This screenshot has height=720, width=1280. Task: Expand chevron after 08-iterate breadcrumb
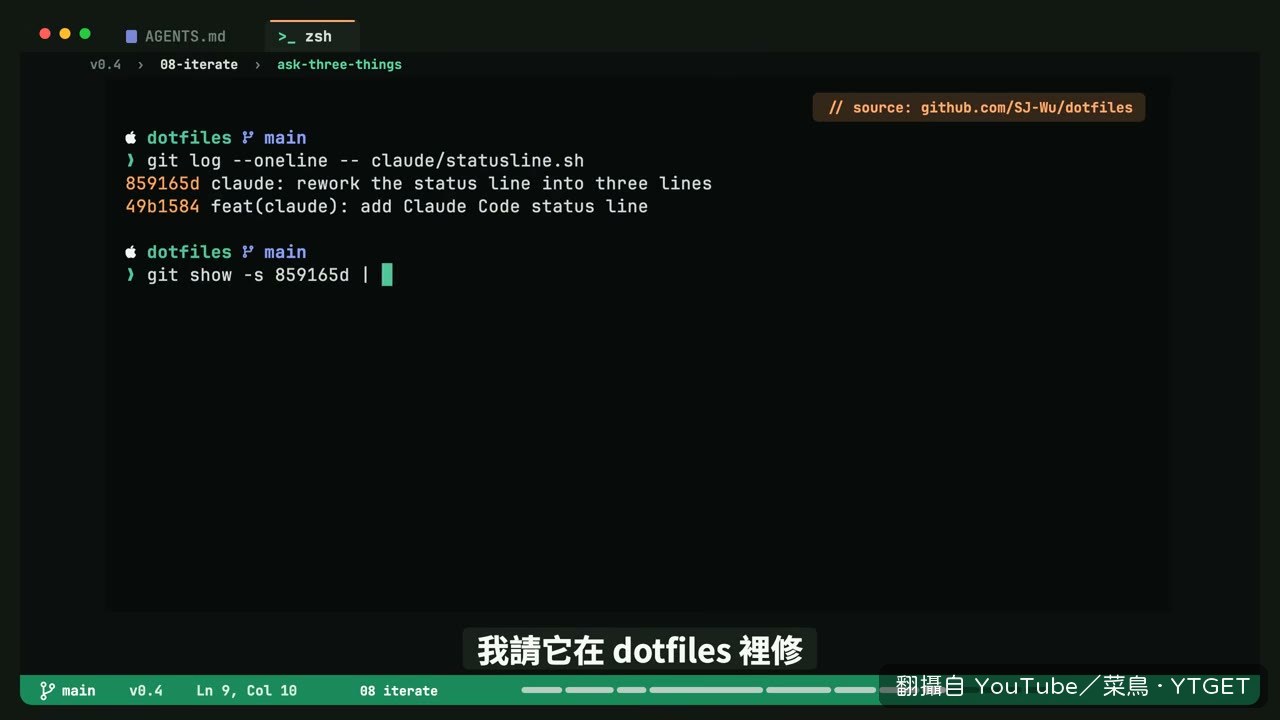click(257, 64)
